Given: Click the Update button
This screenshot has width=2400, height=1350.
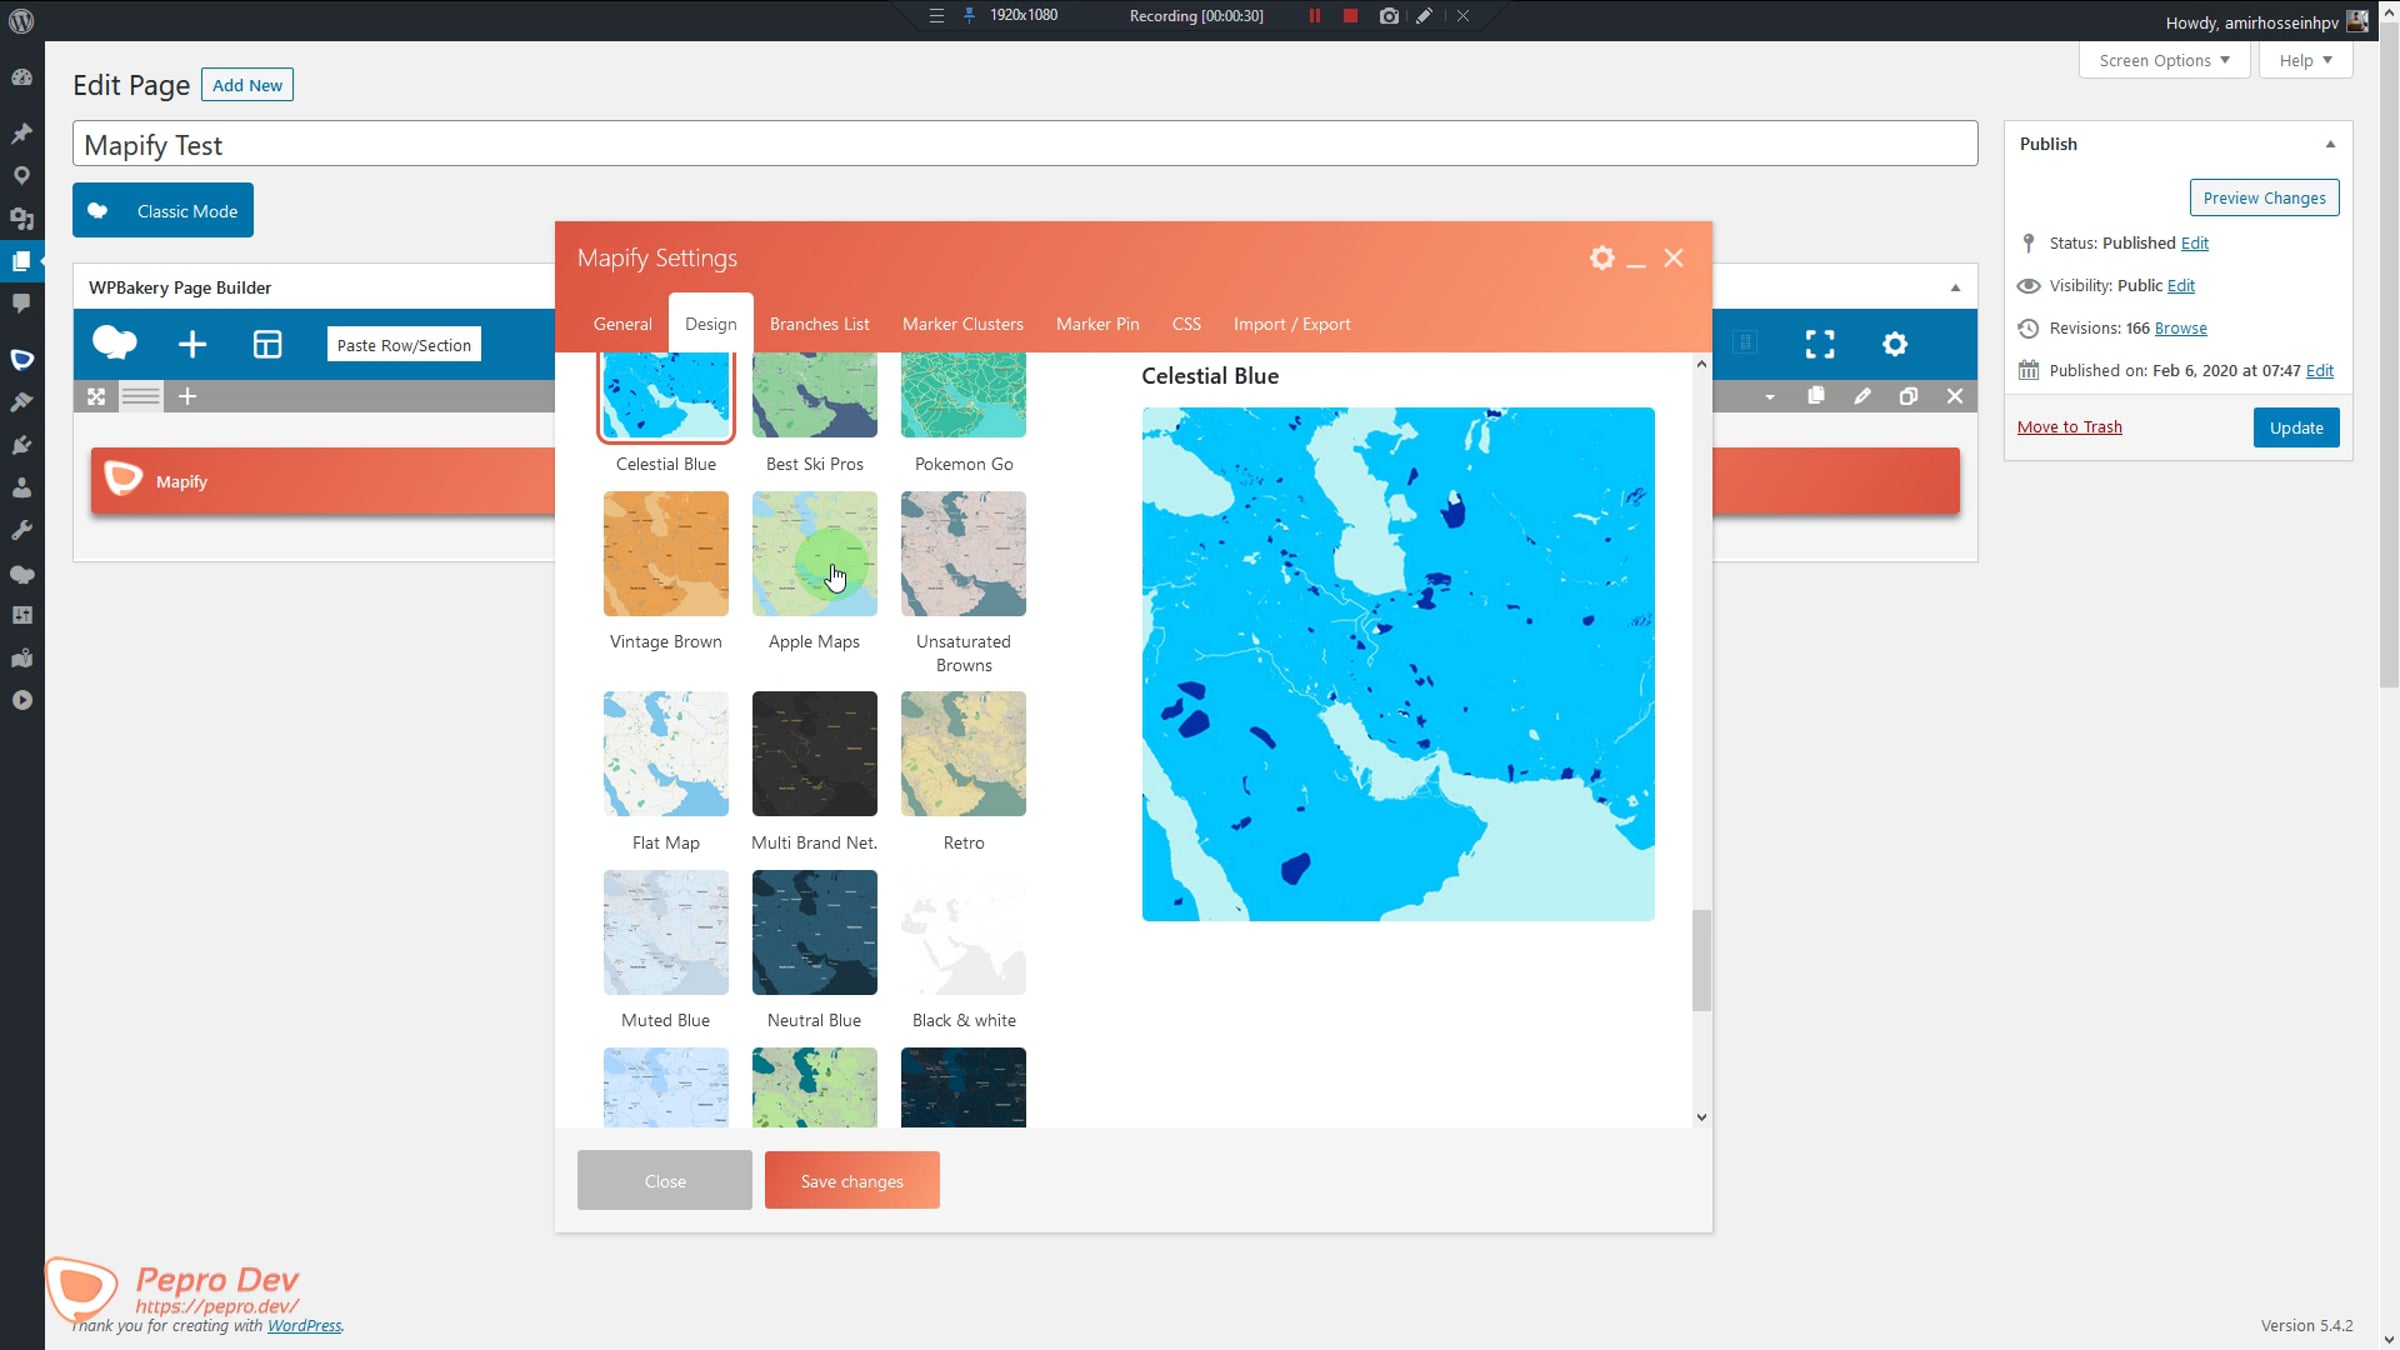Looking at the screenshot, I should 2296,428.
